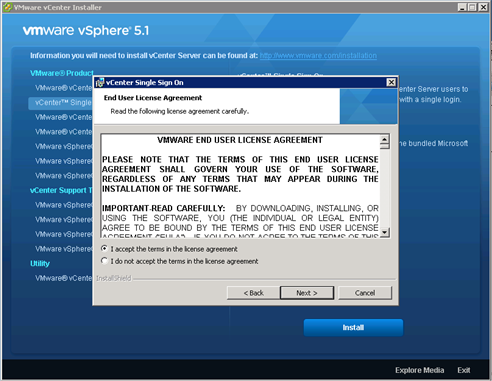Close the vCenter Single Sign On dialog
Image resolution: width=492 pixels, height=381 pixels.
coord(391,82)
